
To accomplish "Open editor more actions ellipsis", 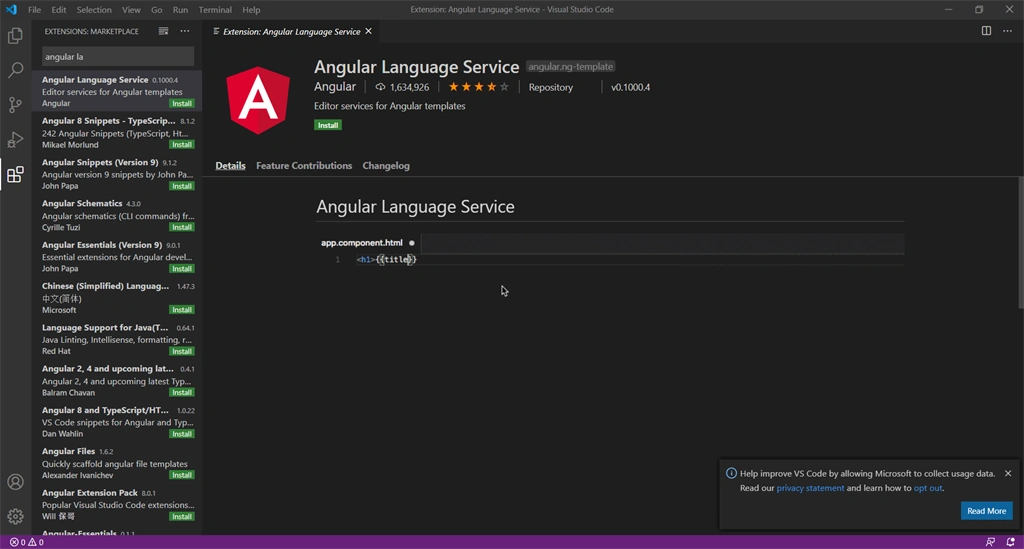I will 1007,31.
